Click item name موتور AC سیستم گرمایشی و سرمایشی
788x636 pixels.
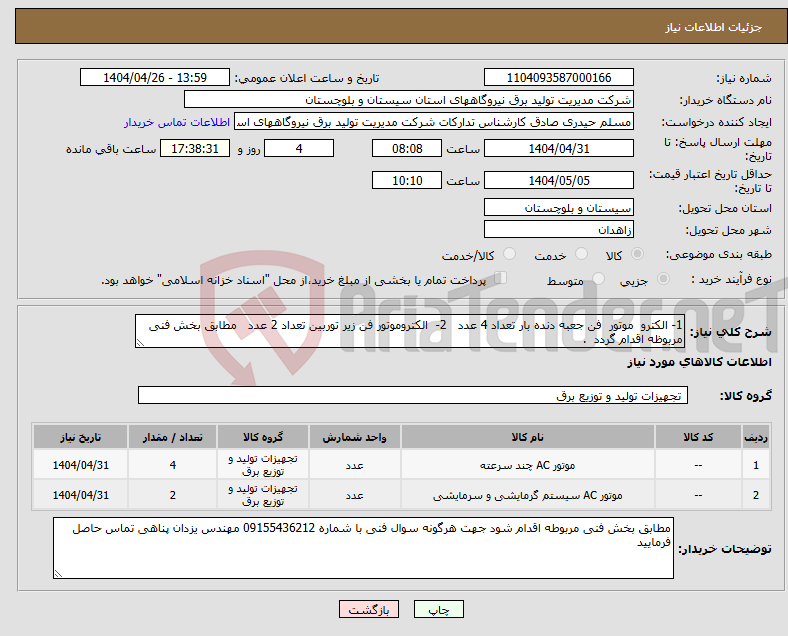[x=528, y=495]
